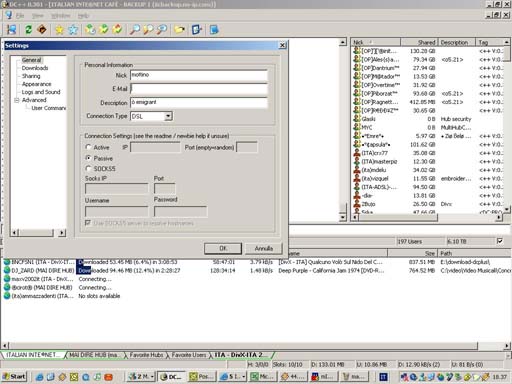Click the user icon beside Glasls

(x=357, y=119)
